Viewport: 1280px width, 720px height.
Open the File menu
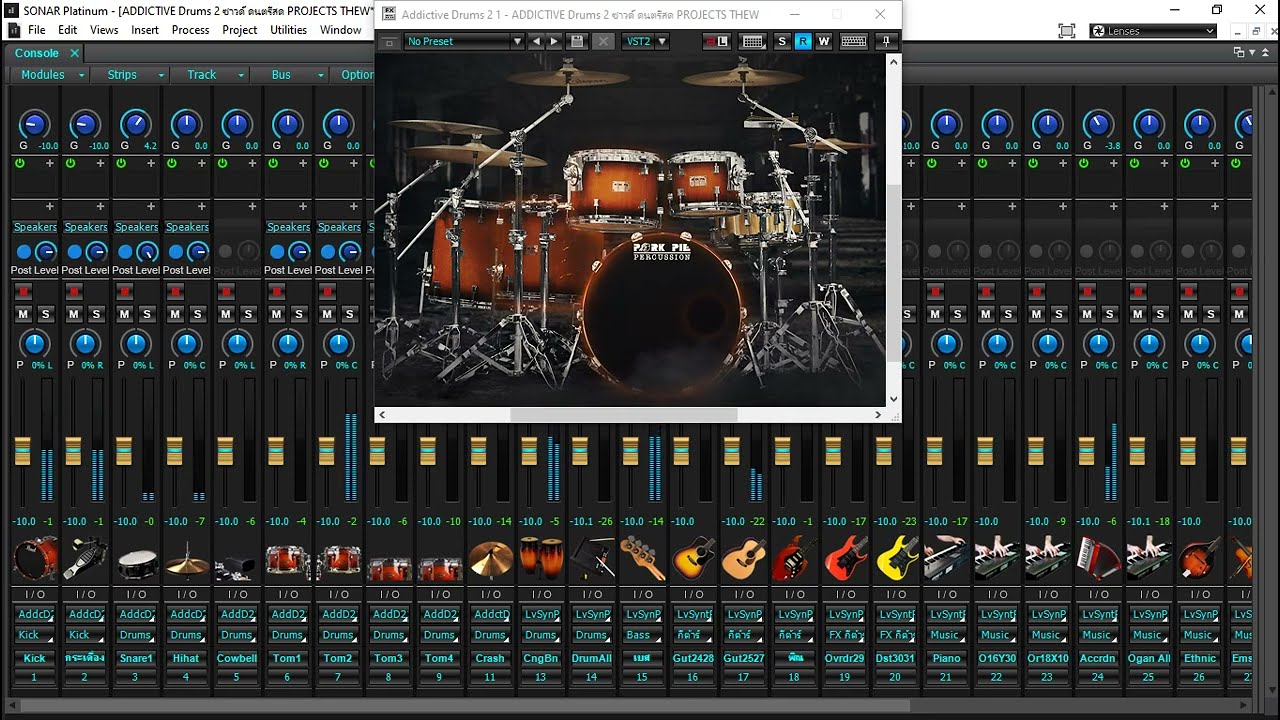[x=37, y=30]
